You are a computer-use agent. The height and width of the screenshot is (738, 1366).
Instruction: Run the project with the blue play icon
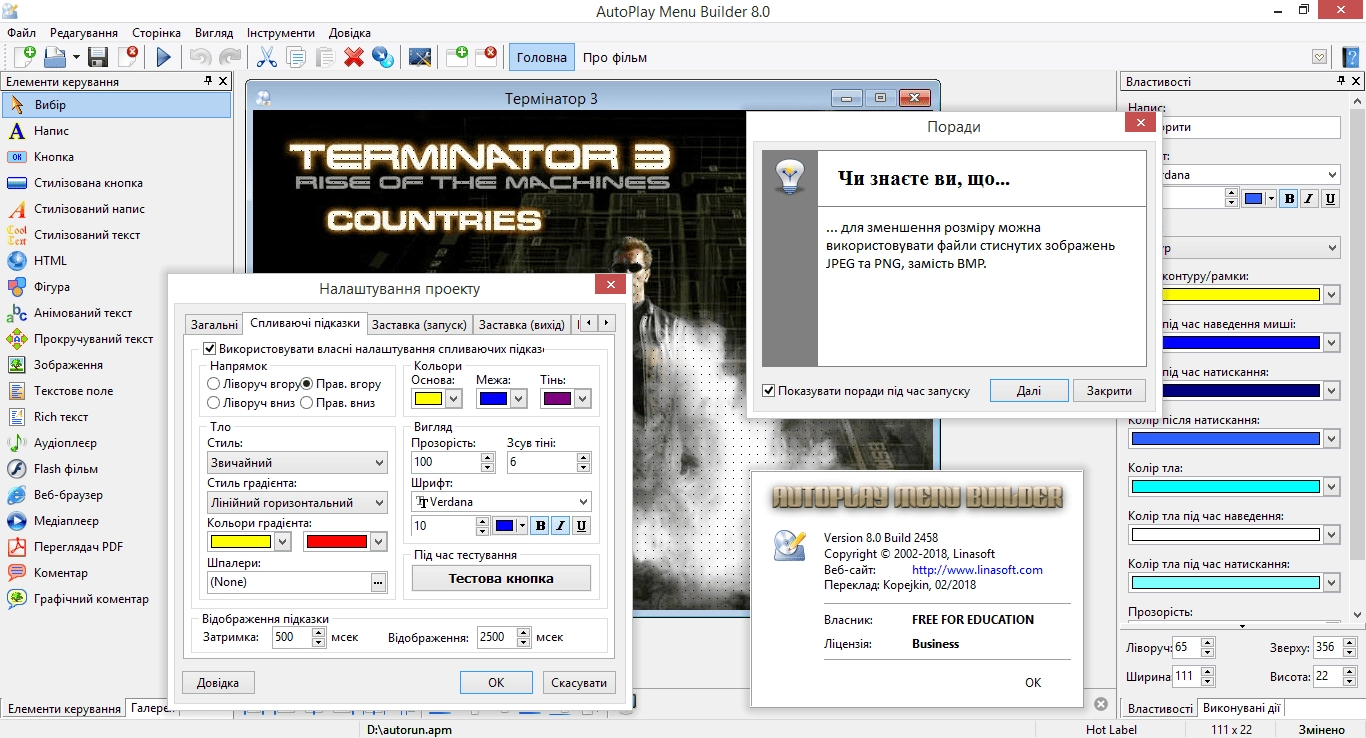164,57
